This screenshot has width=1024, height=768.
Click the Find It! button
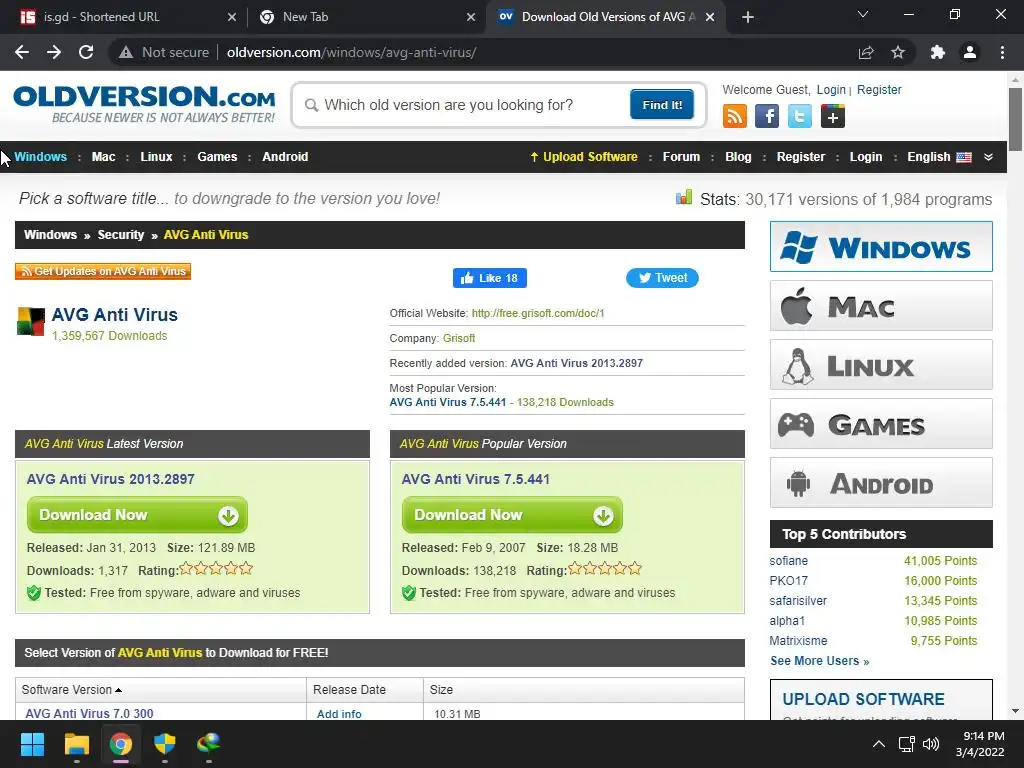click(x=662, y=104)
